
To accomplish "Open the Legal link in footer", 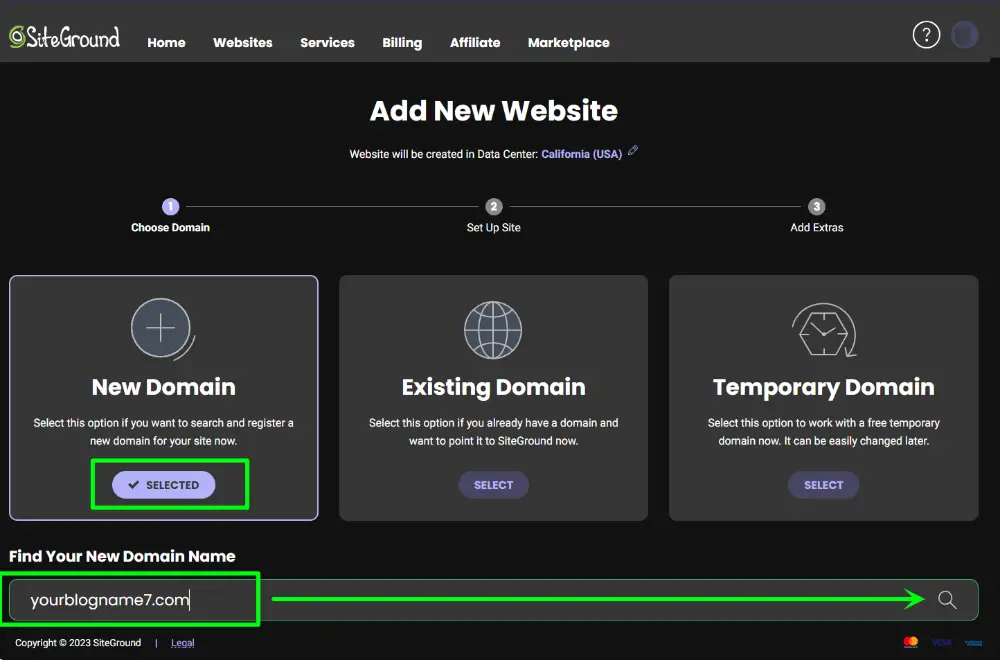I will tap(183, 643).
